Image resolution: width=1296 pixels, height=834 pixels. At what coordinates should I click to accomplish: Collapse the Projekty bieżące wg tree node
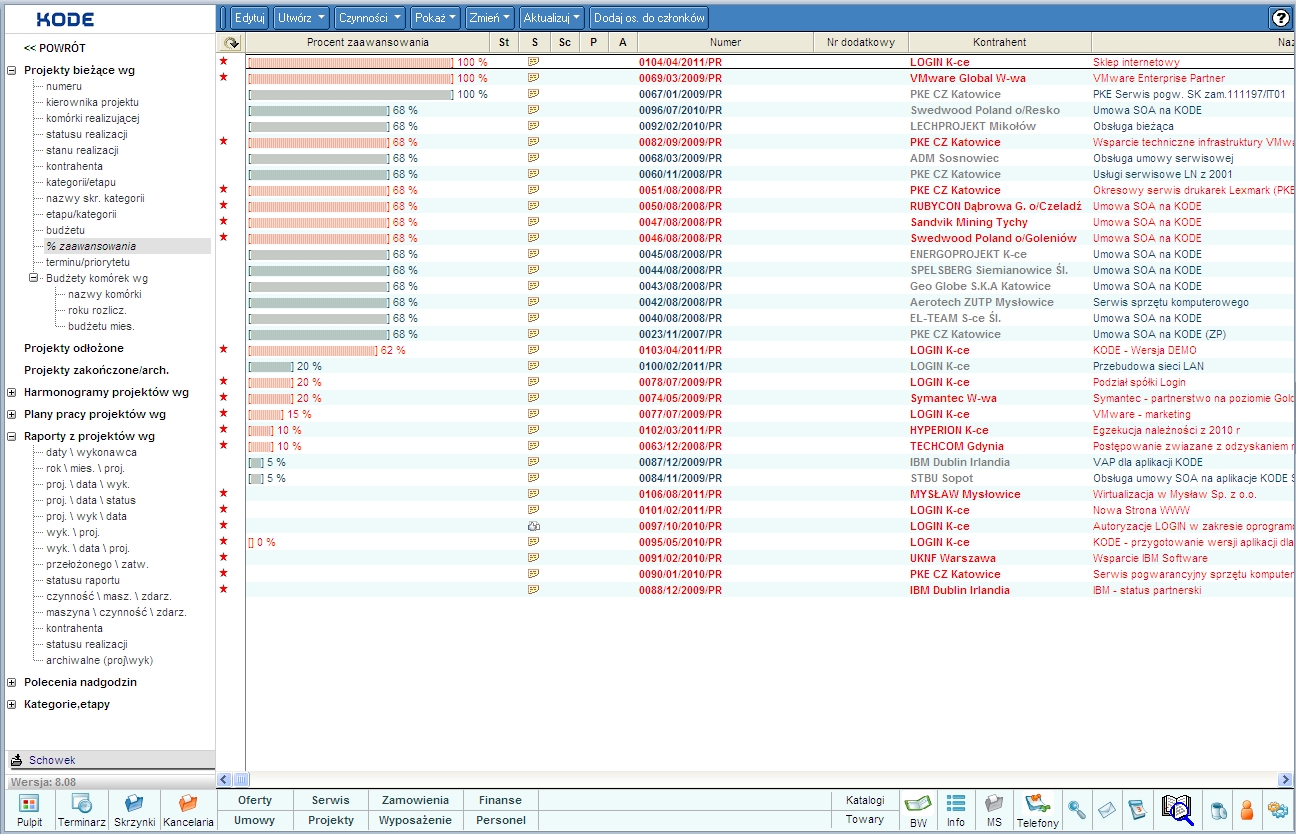click(12, 70)
